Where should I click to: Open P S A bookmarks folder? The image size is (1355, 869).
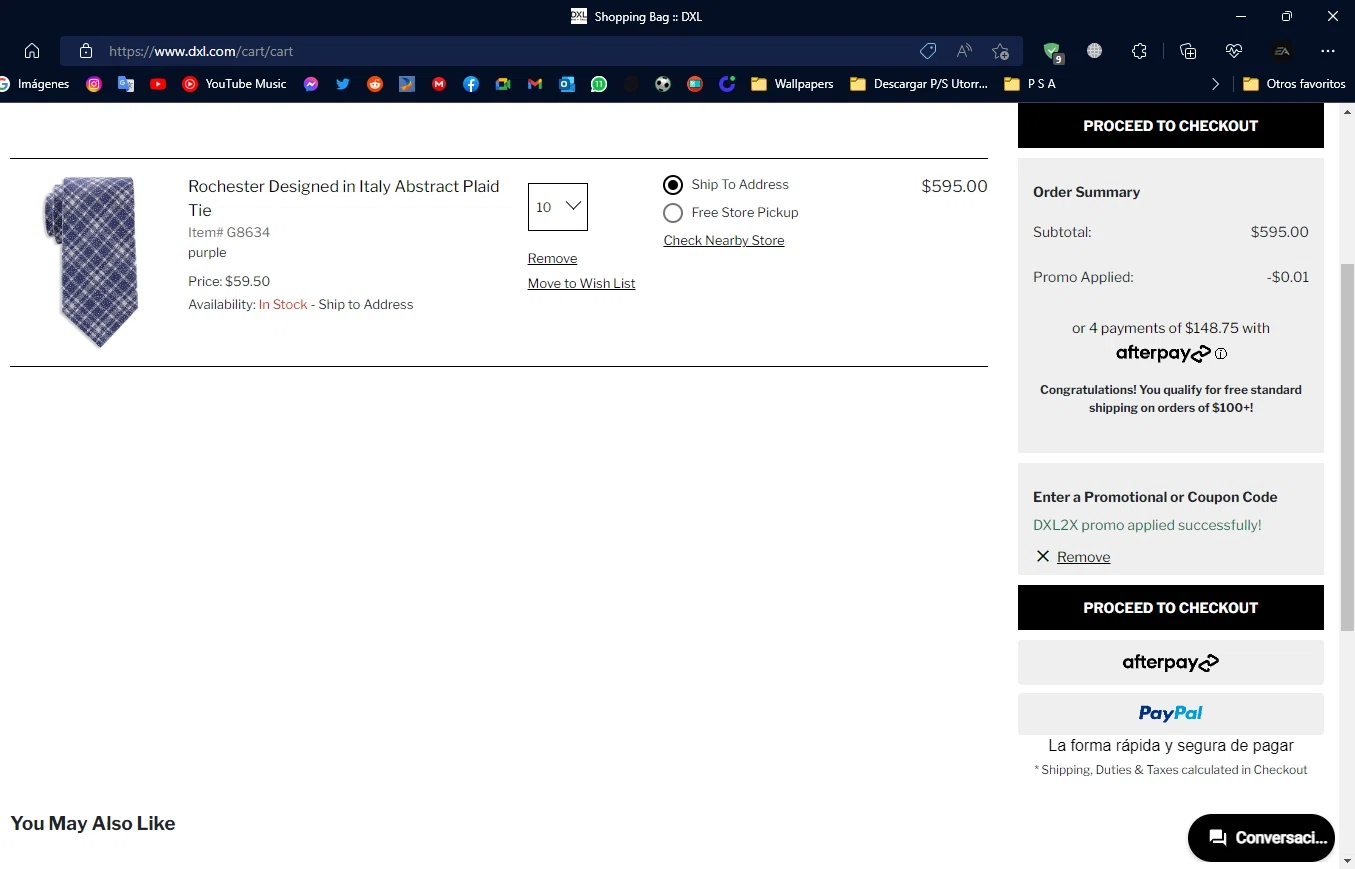point(1030,84)
